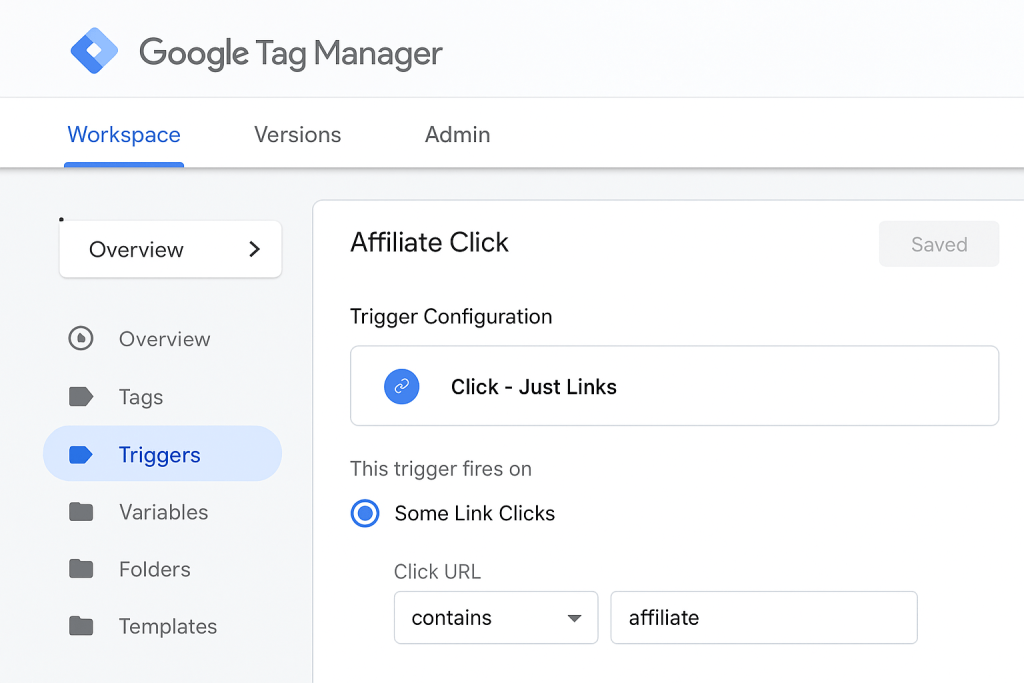The height and width of the screenshot is (683, 1024).
Task: Click the Overview workspace selector box
Action: pos(170,249)
